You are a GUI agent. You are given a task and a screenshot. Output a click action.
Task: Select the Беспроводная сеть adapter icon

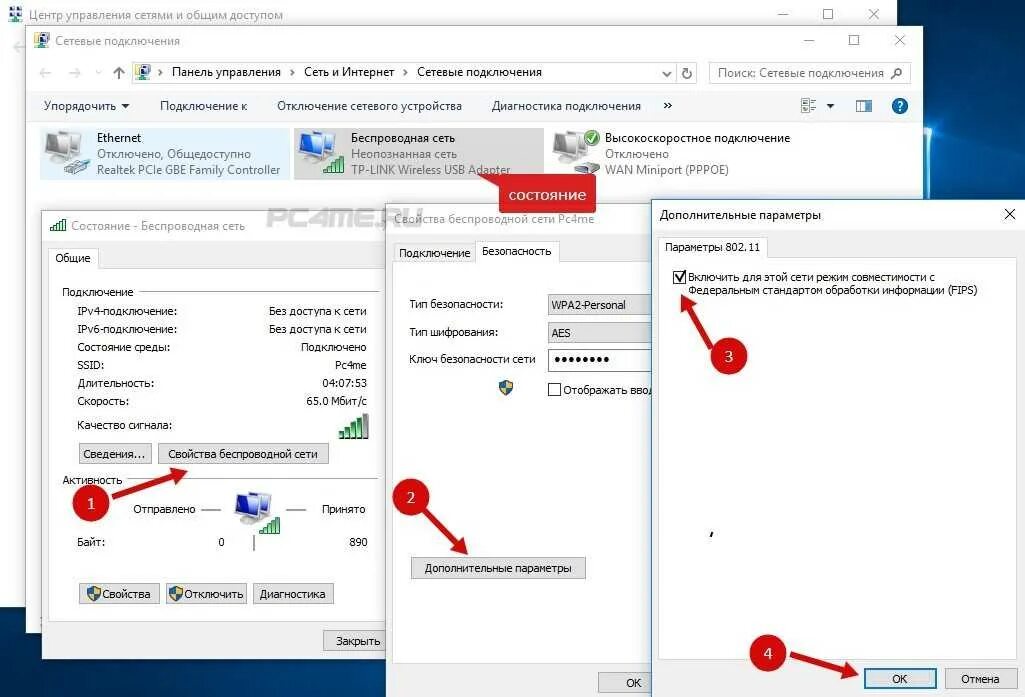click(320, 154)
